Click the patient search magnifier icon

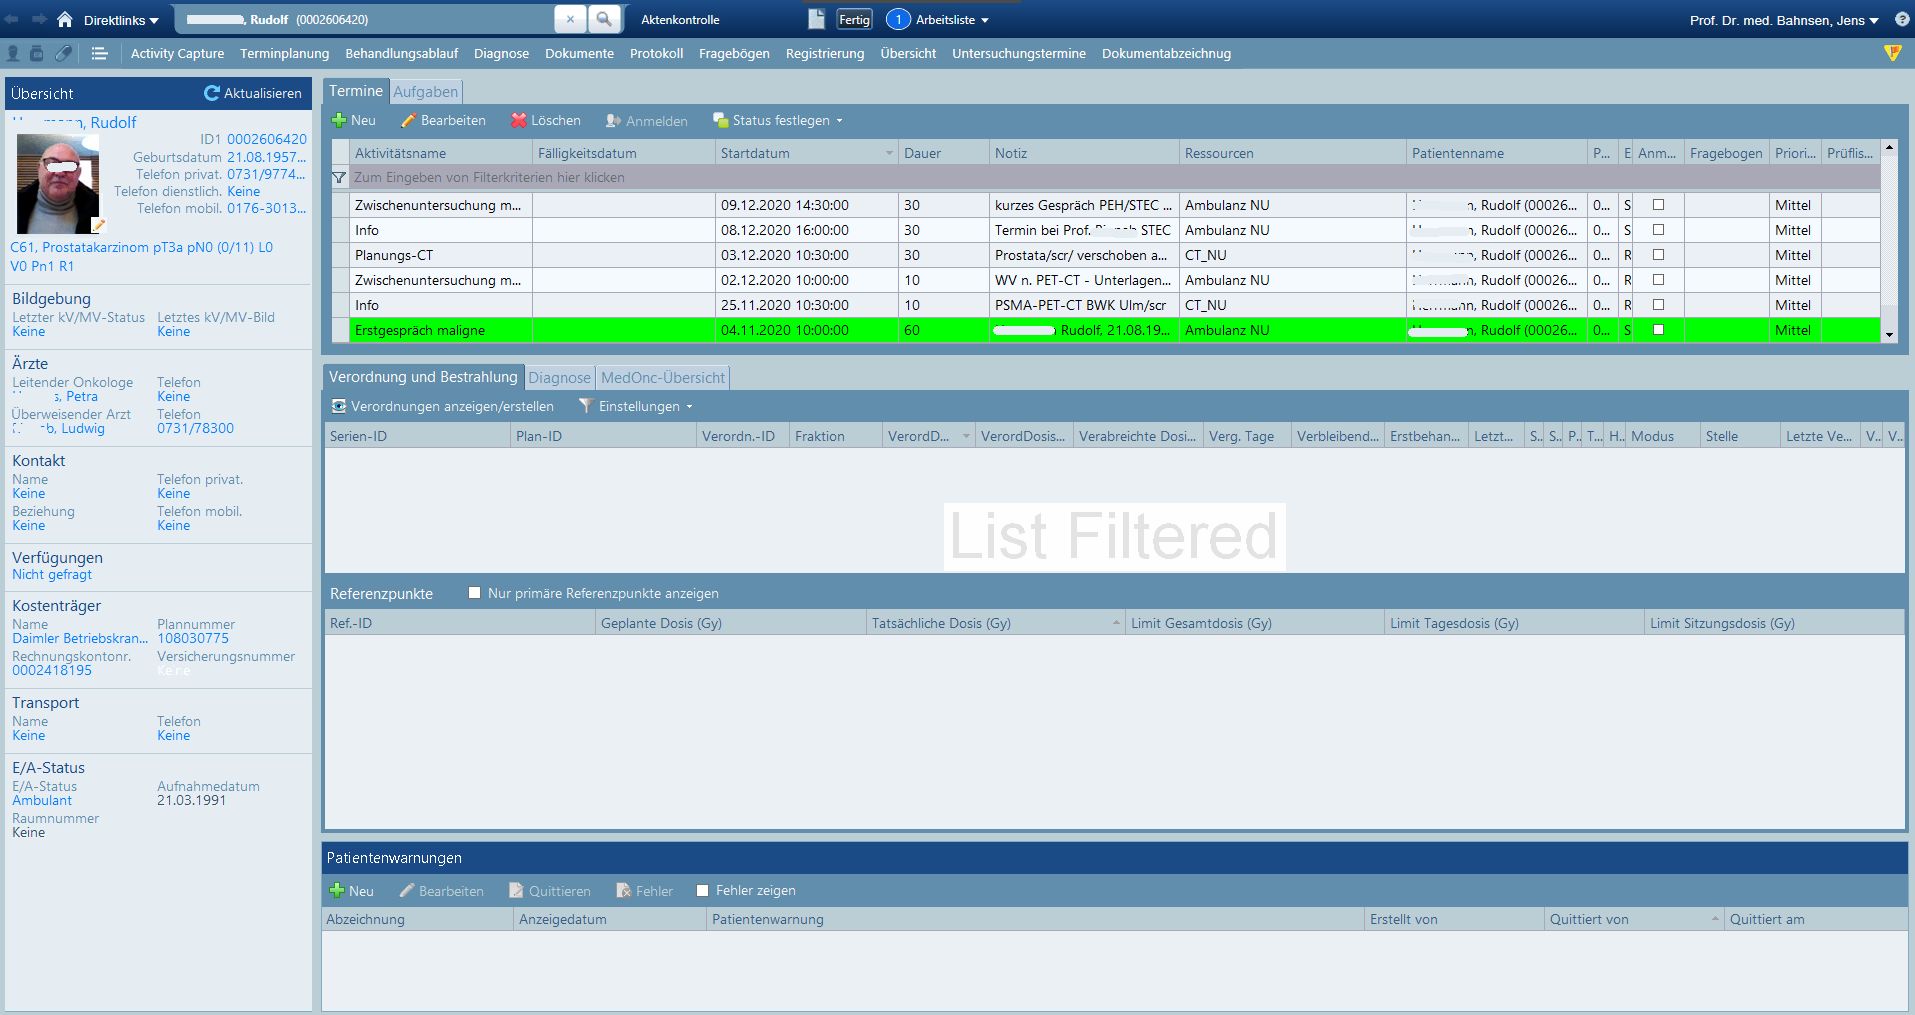point(603,19)
